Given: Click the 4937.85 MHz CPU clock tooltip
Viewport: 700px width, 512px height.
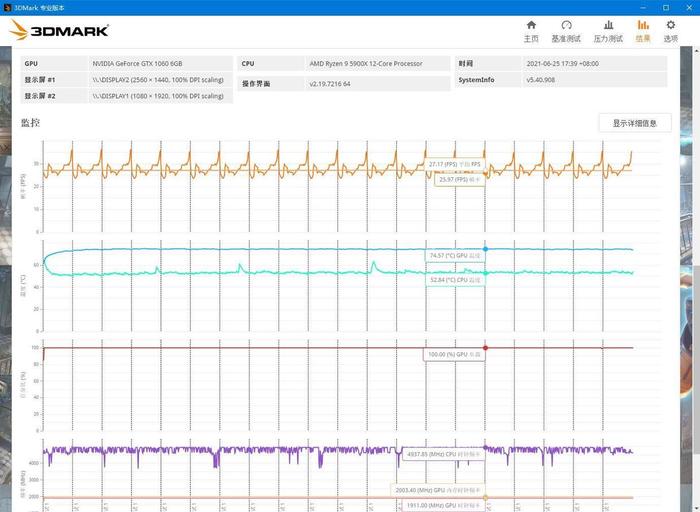Looking at the screenshot, I should [x=443, y=454].
